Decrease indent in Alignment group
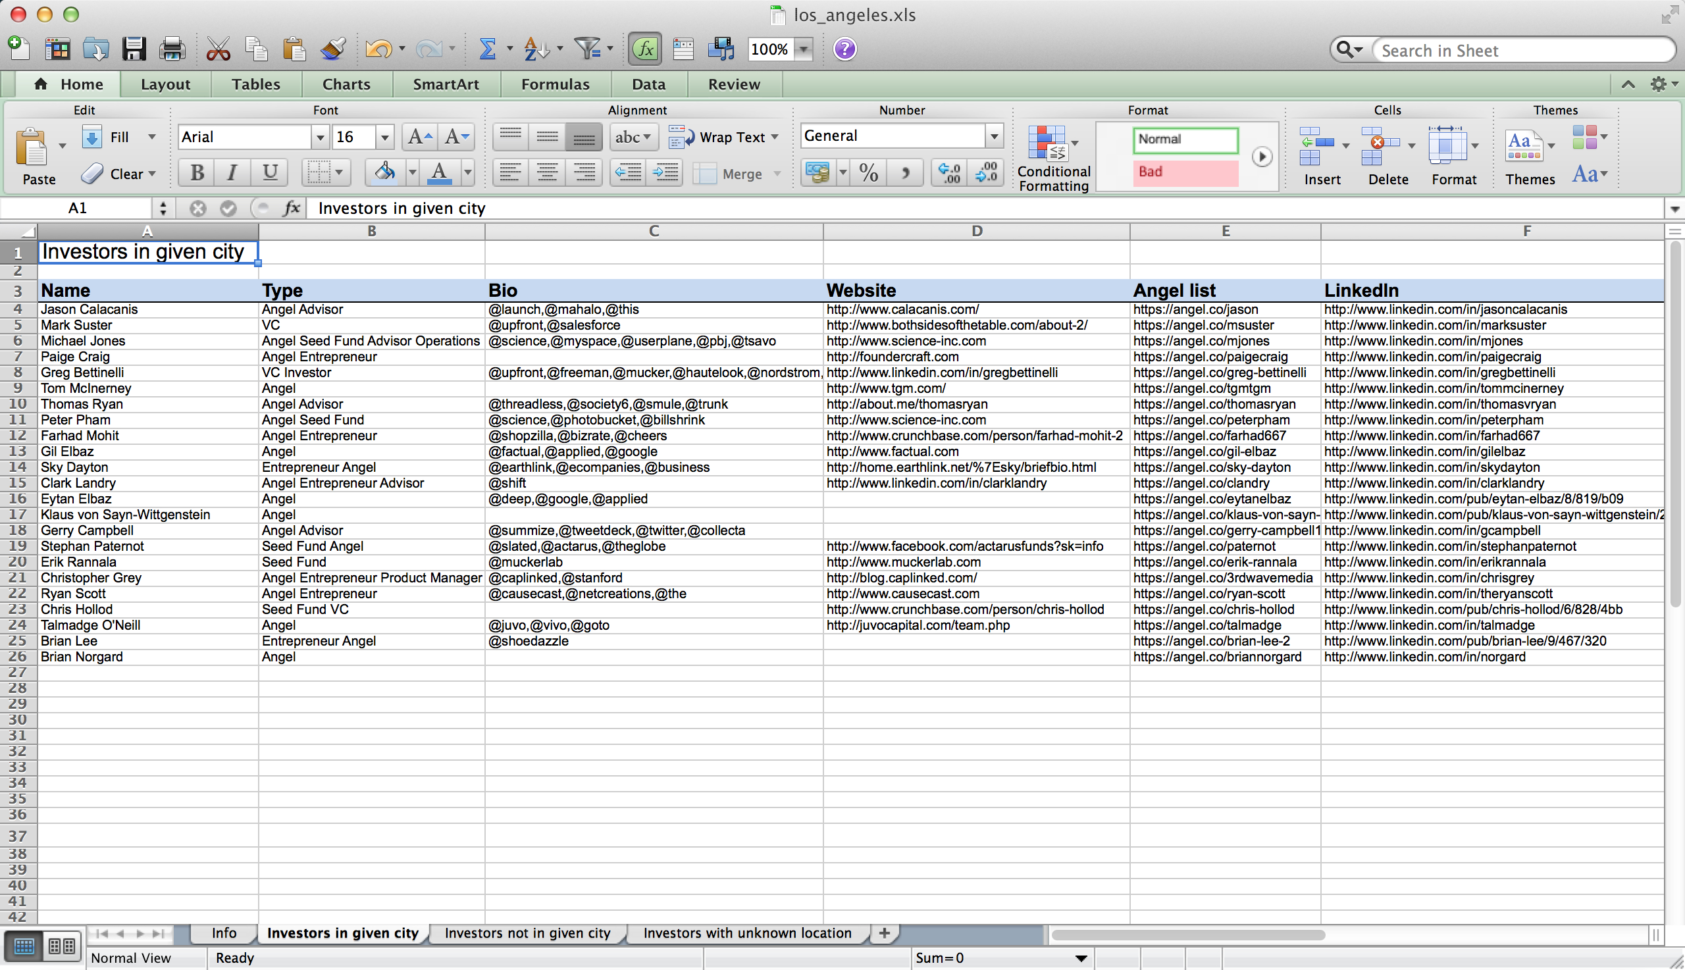 (x=628, y=173)
